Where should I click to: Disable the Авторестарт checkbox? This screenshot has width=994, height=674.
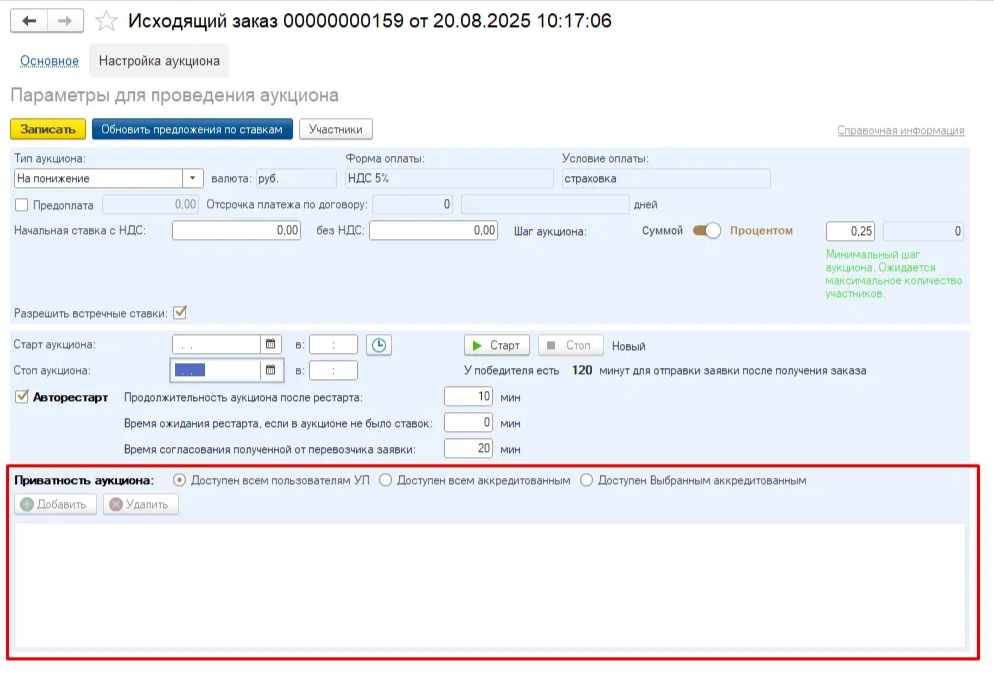[22, 397]
